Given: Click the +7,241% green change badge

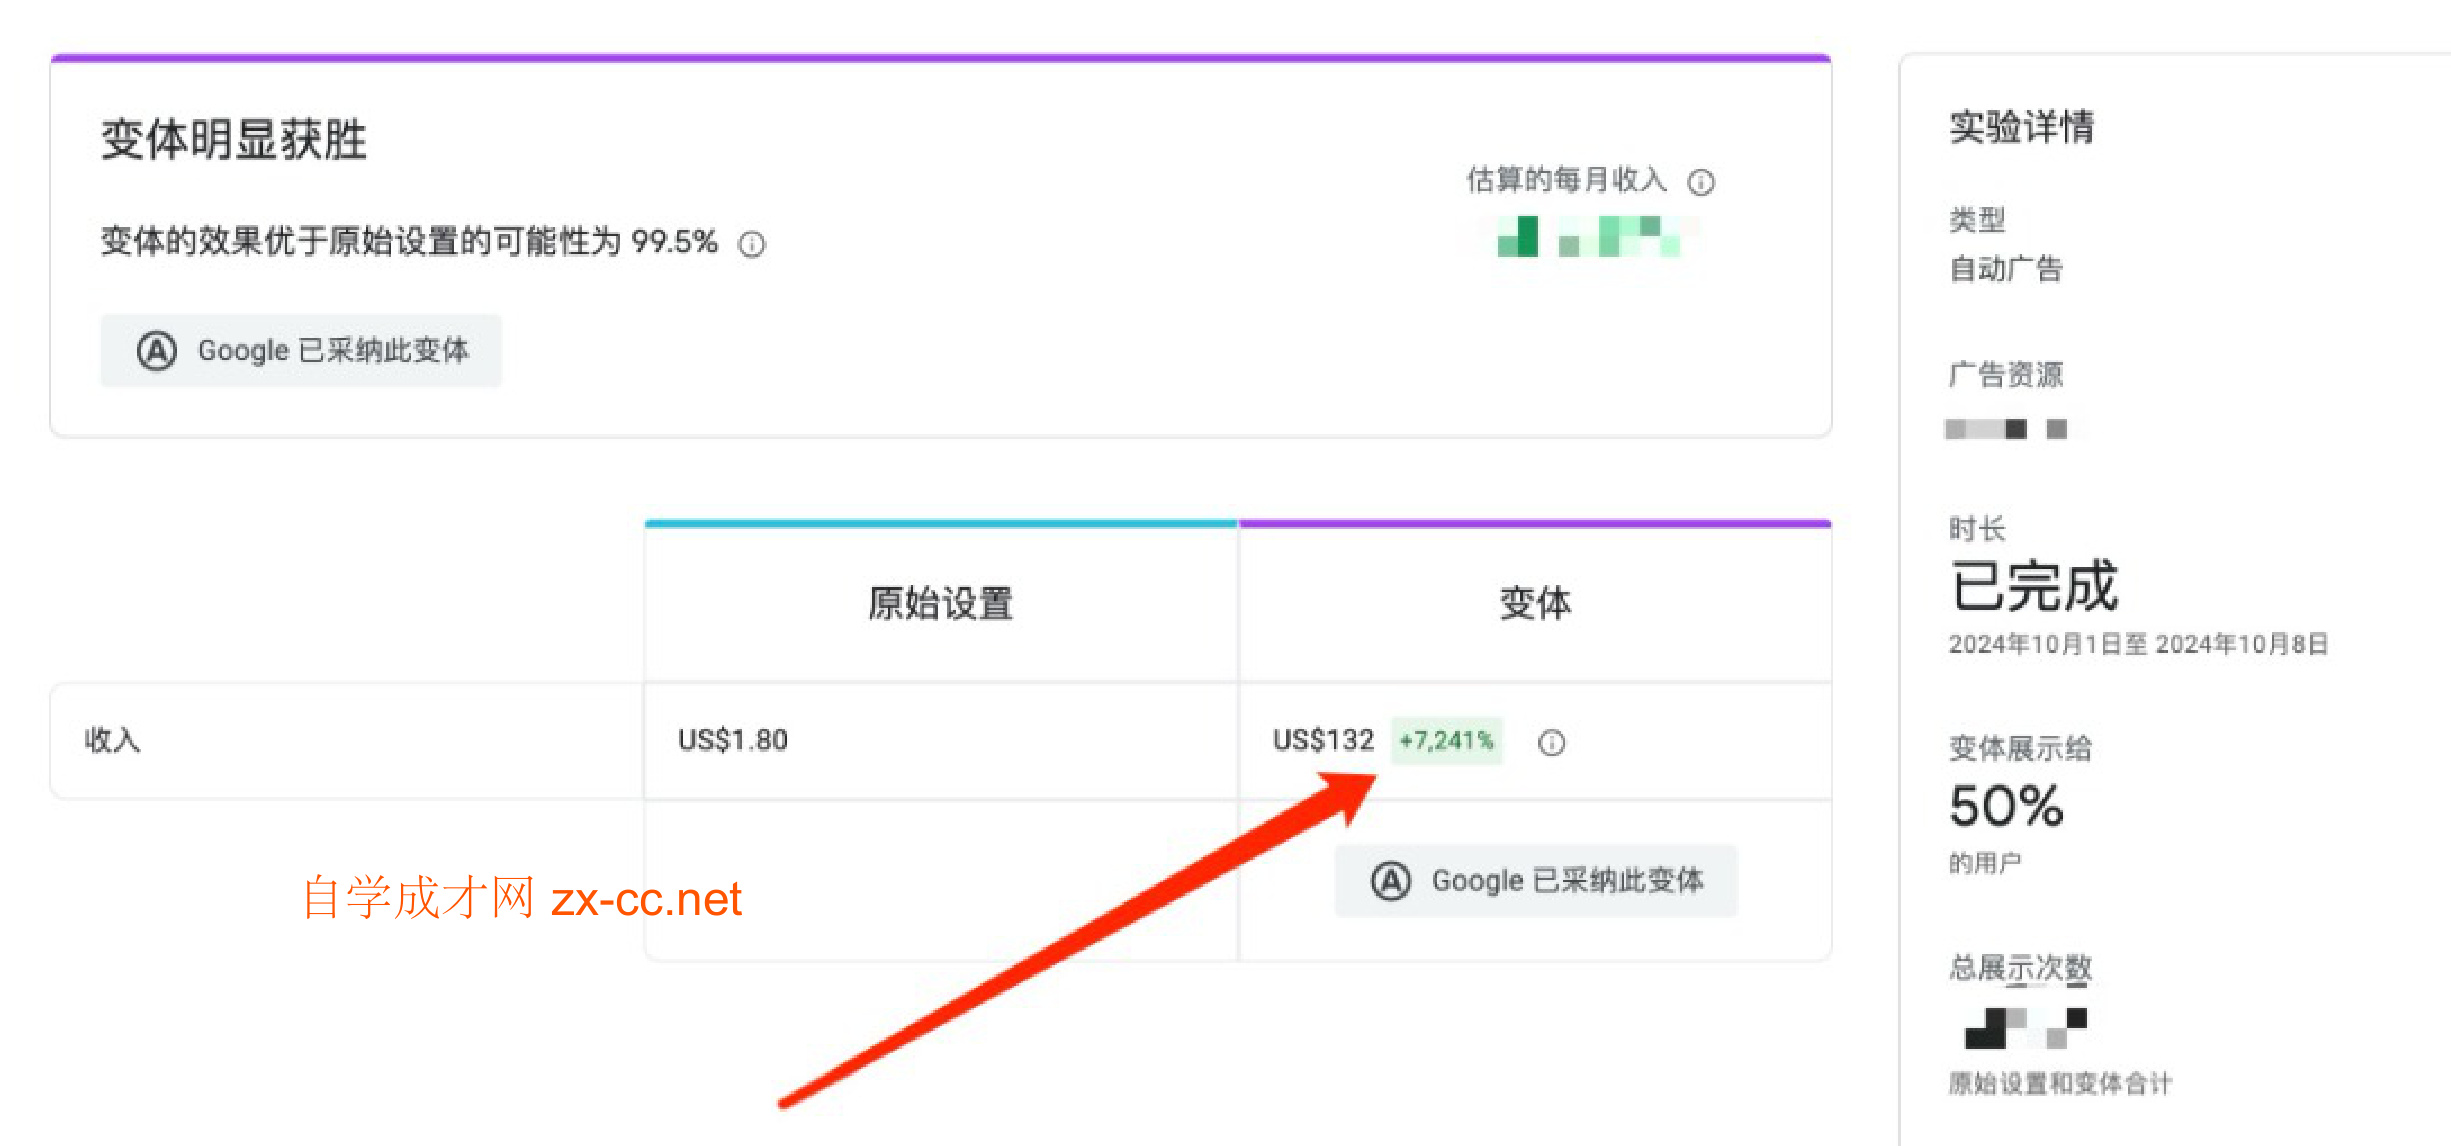Looking at the screenshot, I should [1446, 741].
